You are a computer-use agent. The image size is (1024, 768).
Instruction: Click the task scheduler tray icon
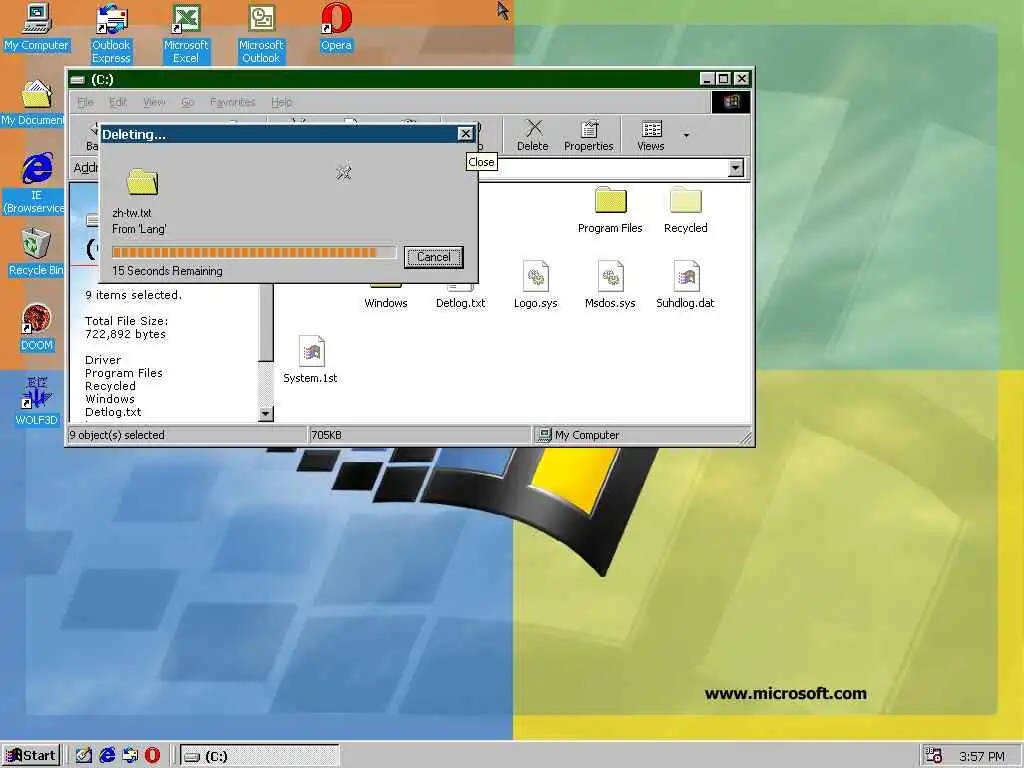tap(934, 756)
